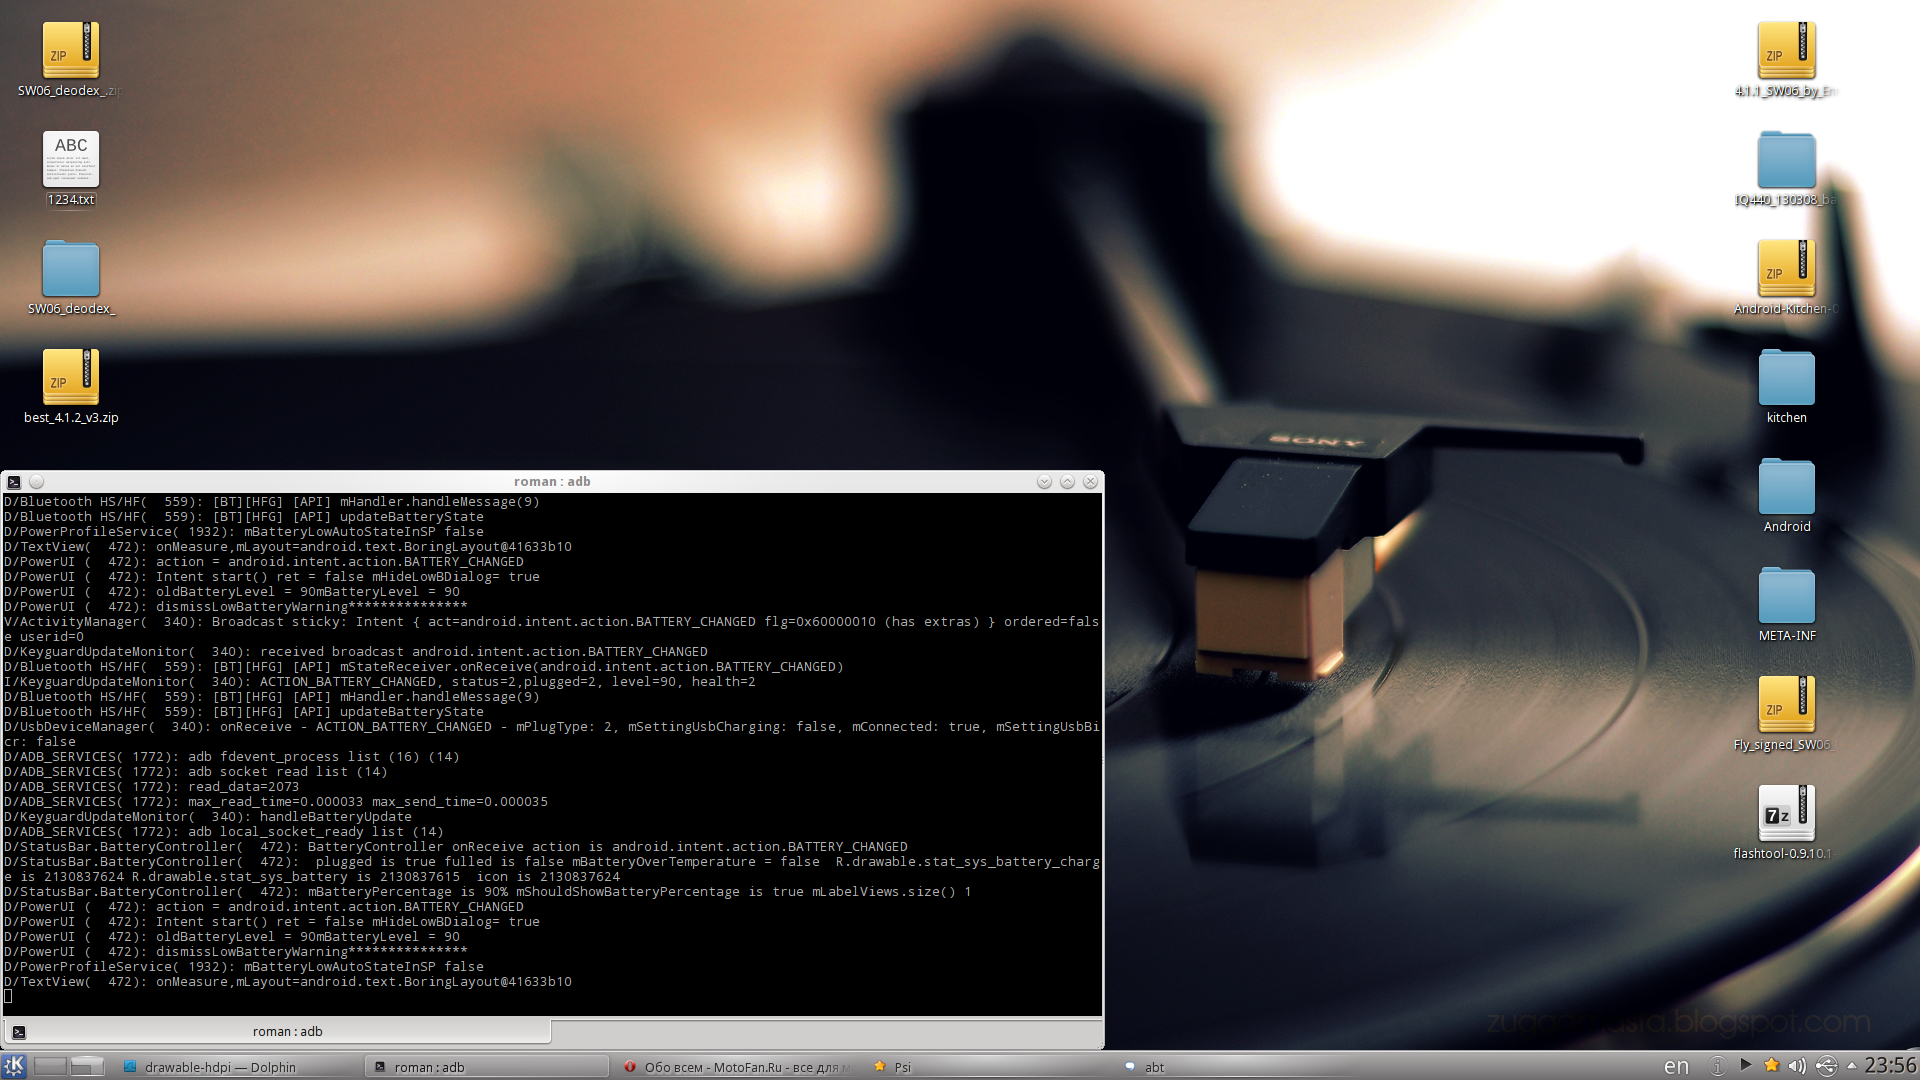This screenshot has height=1080, width=1920.
Task: Switch to the abt chat taskbar entry
Action: 1237,1067
